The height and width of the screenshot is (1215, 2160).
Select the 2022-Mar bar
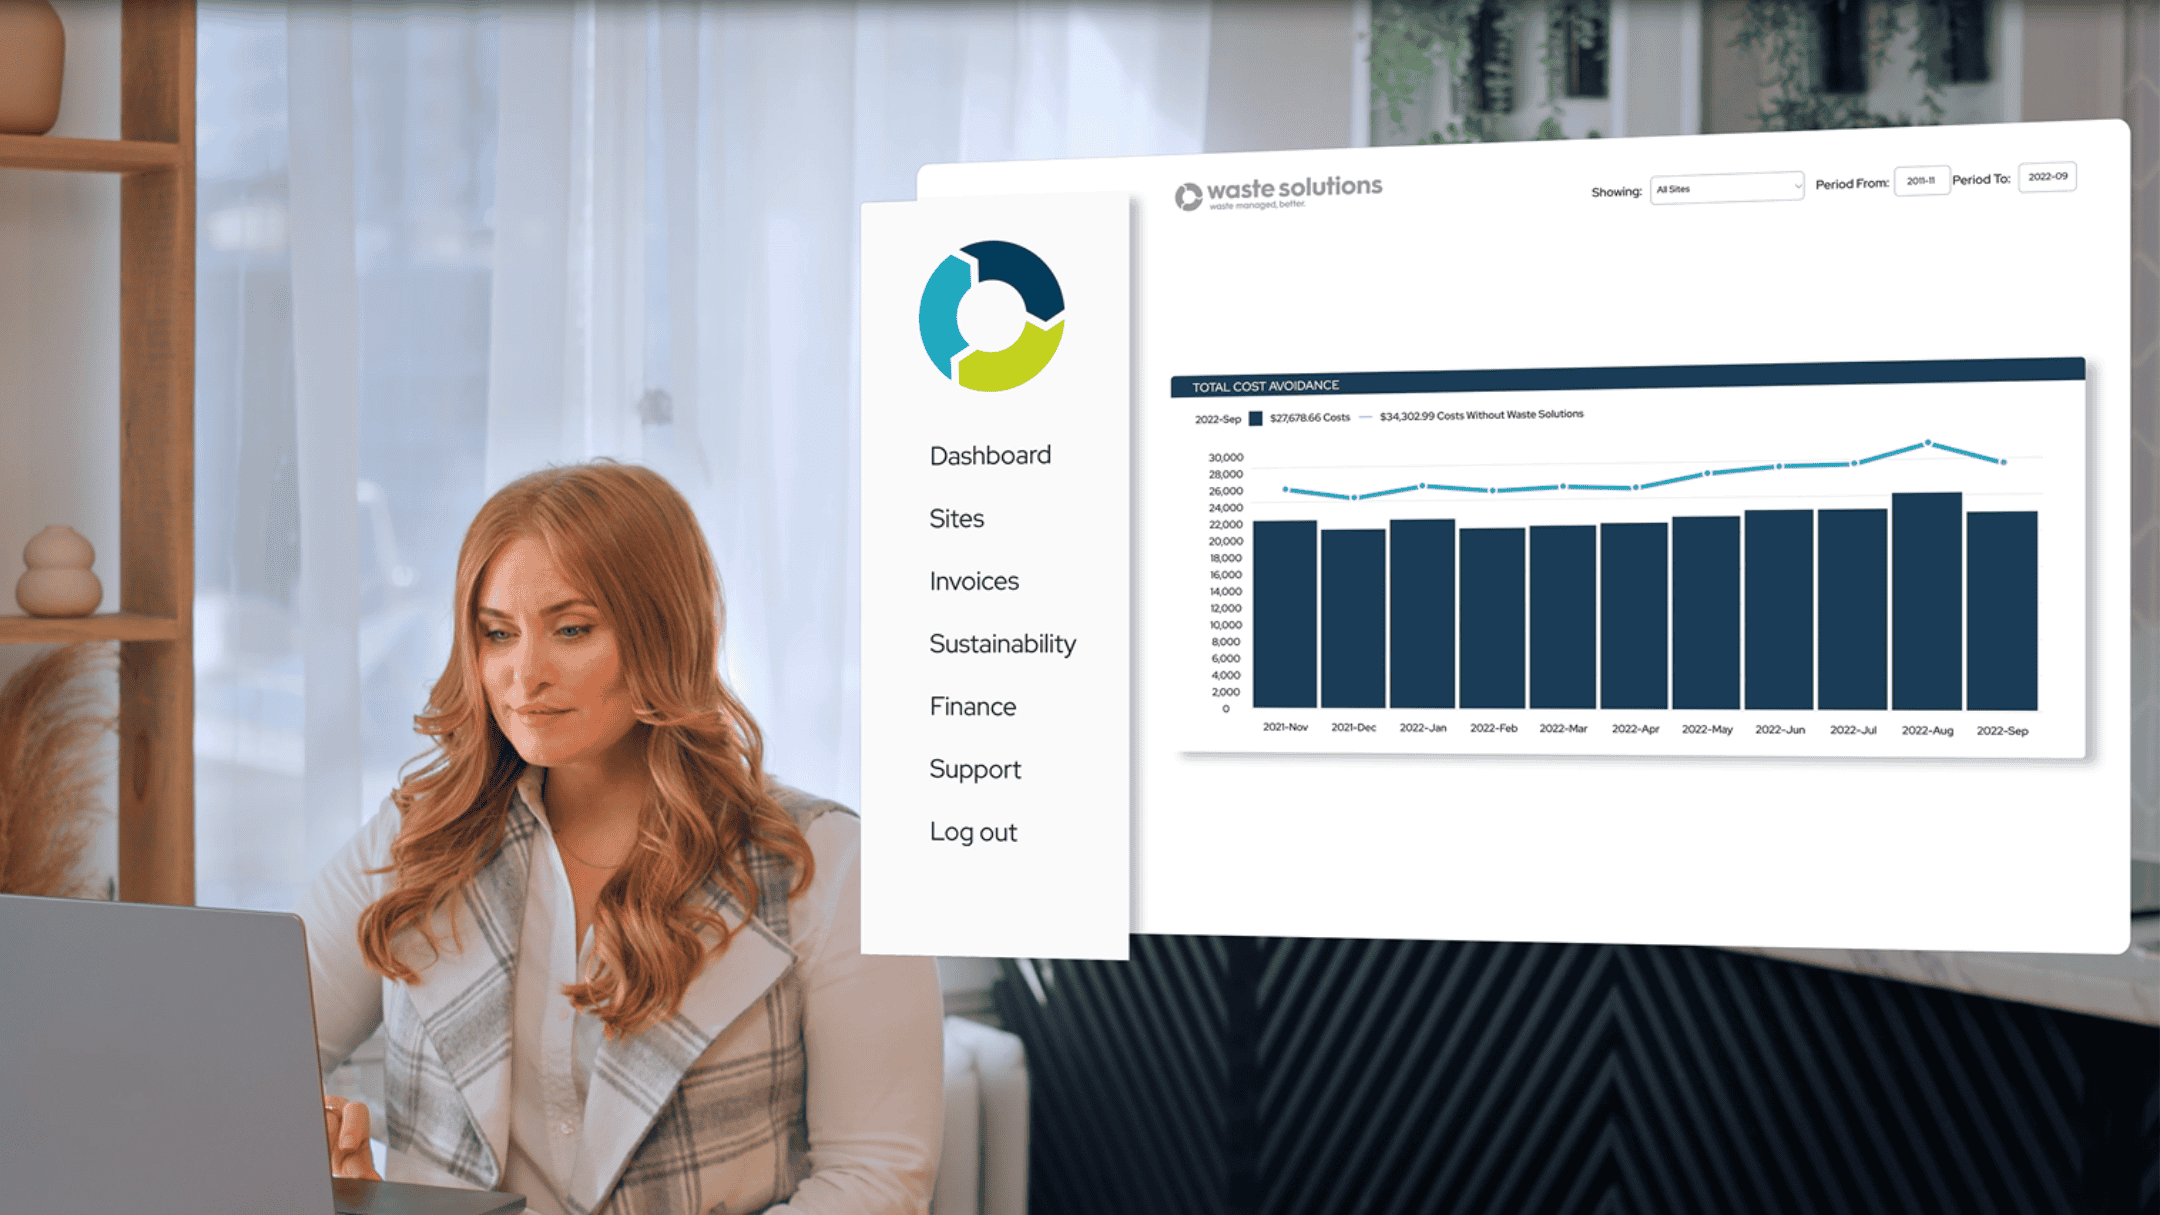(x=1563, y=617)
